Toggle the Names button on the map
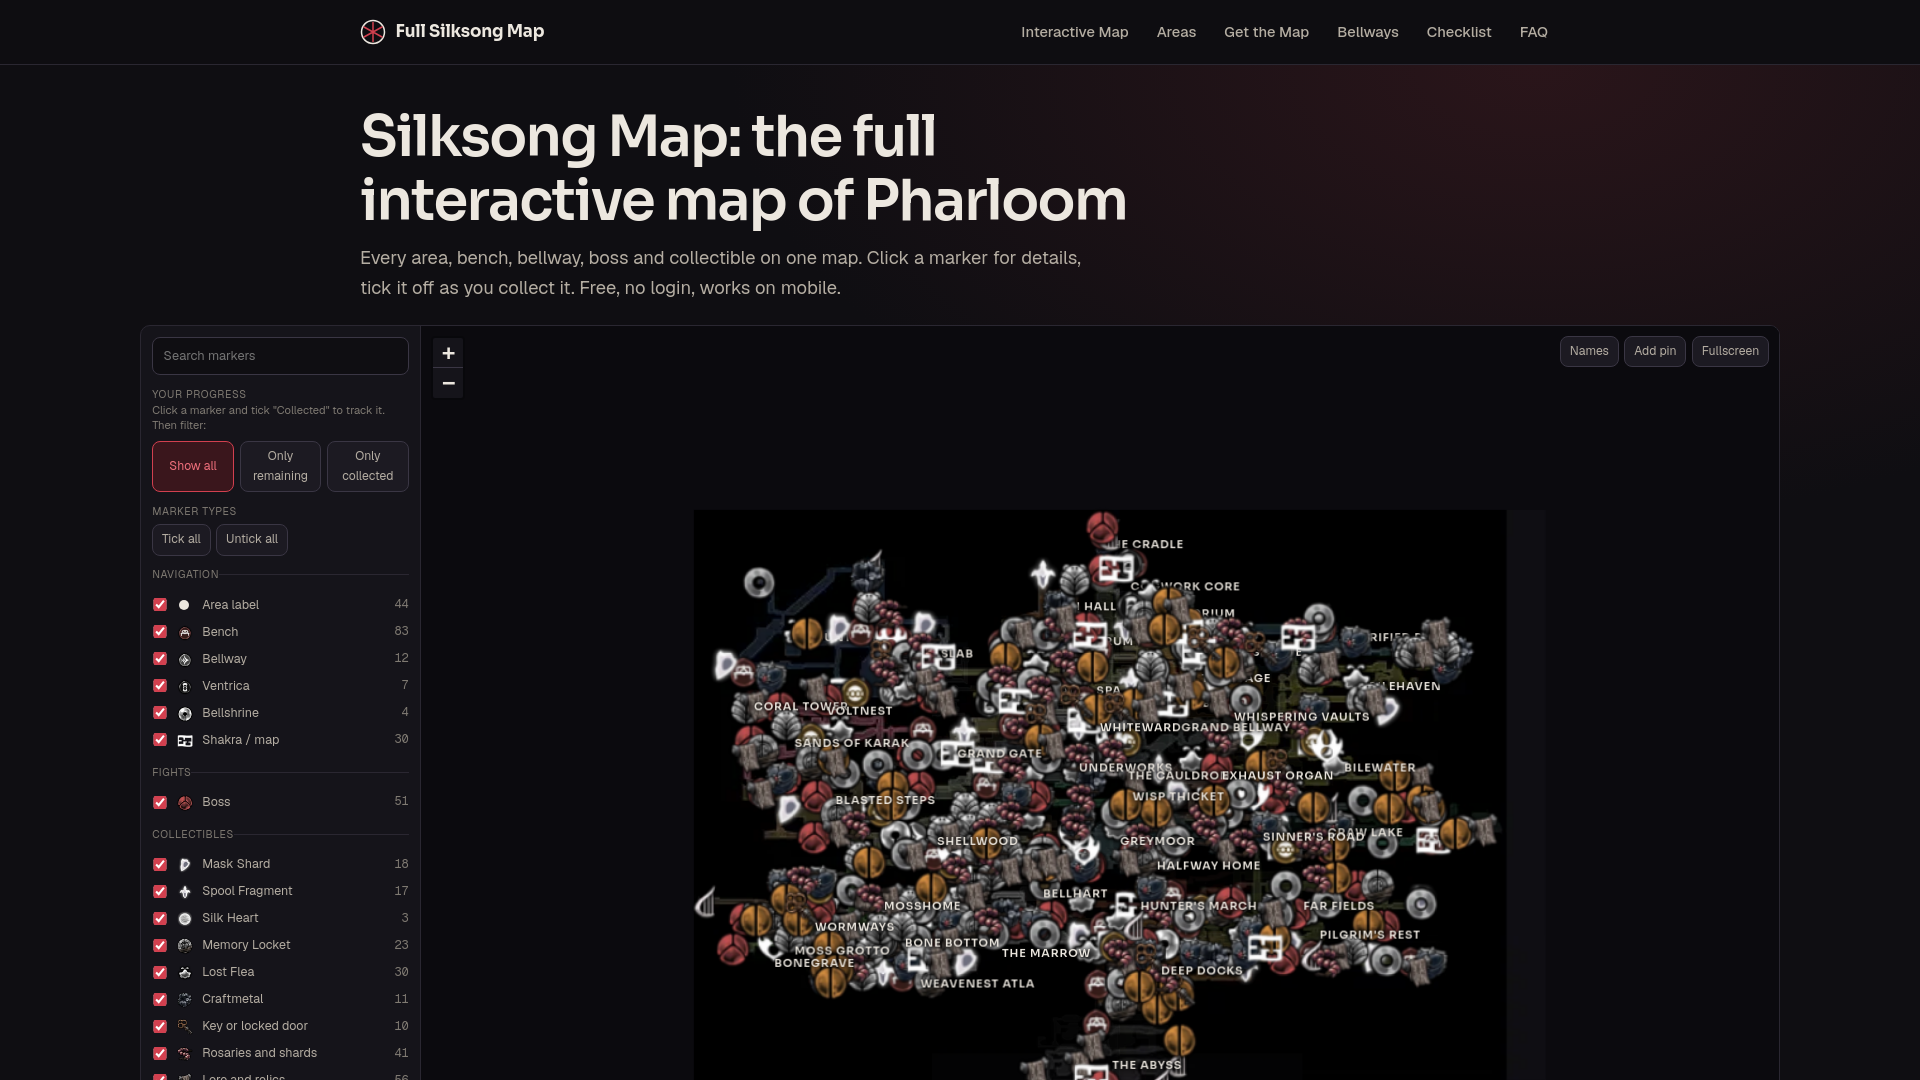Image resolution: width=1920 pixels, height=1080 pixels. coord(1588,351)
